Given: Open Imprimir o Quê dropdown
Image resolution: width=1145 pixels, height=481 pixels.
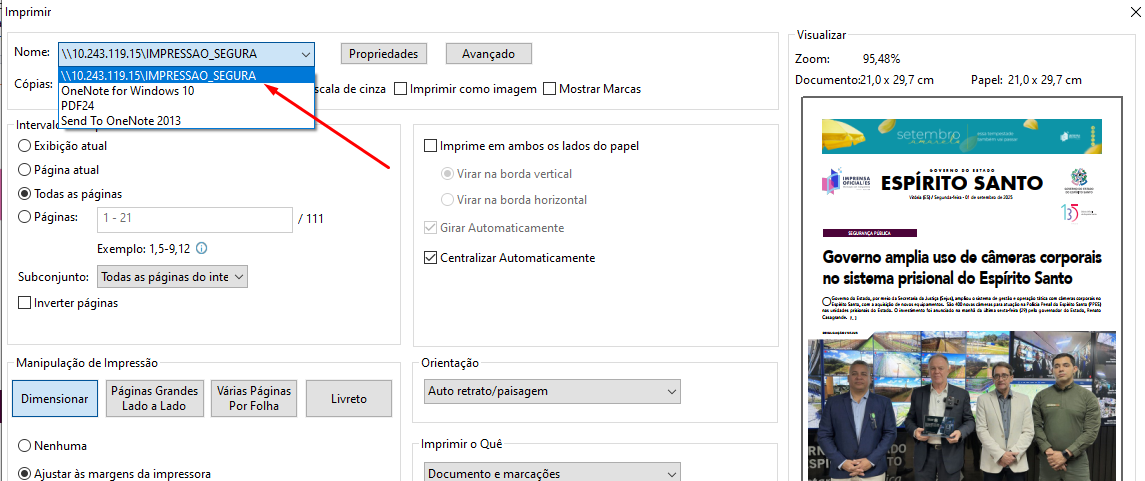Looking at the screenshot, I should click(552, 472).
